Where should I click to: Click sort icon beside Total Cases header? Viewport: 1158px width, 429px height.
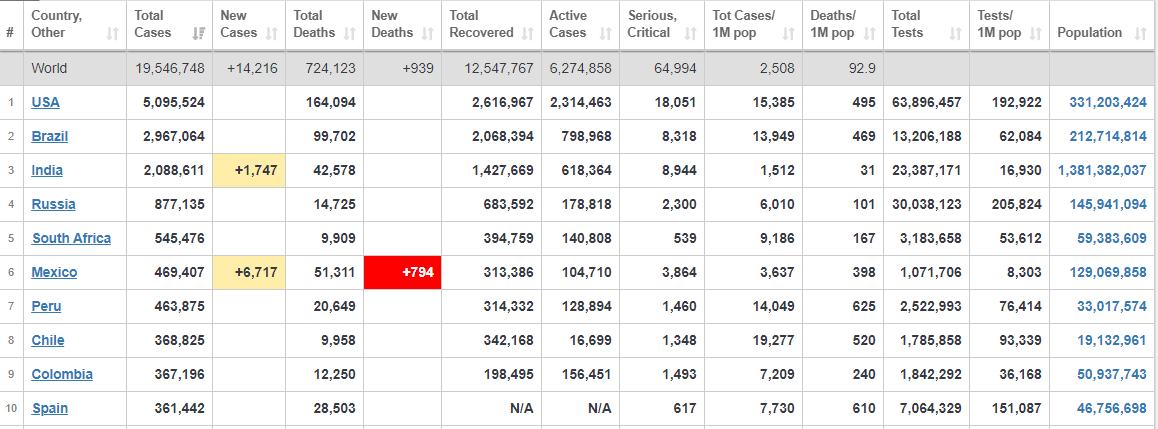198,33
